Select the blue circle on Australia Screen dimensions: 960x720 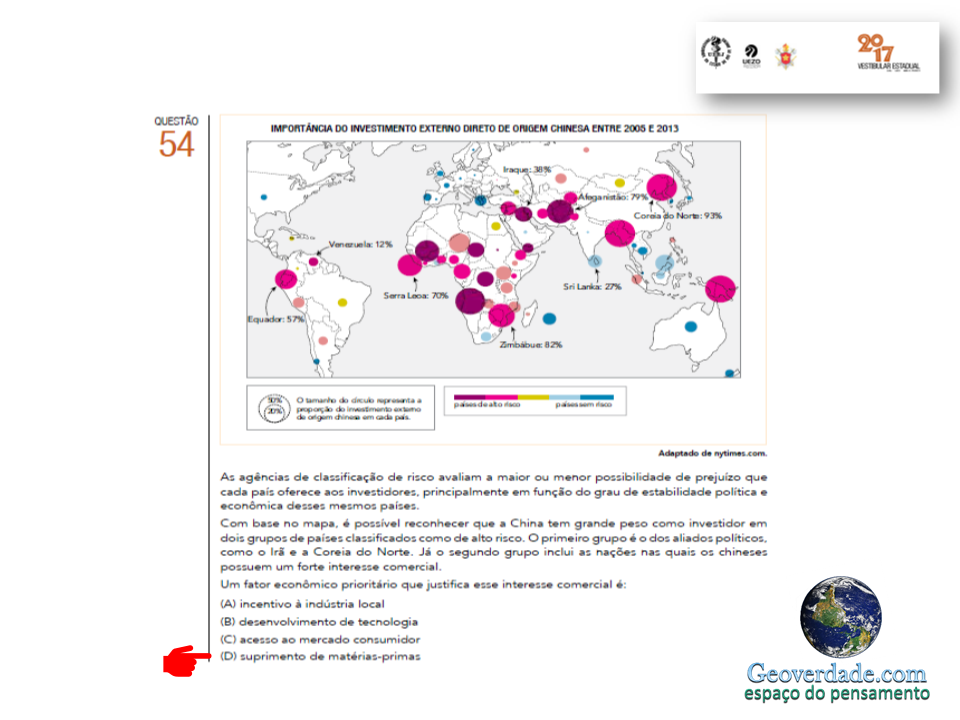691,326
